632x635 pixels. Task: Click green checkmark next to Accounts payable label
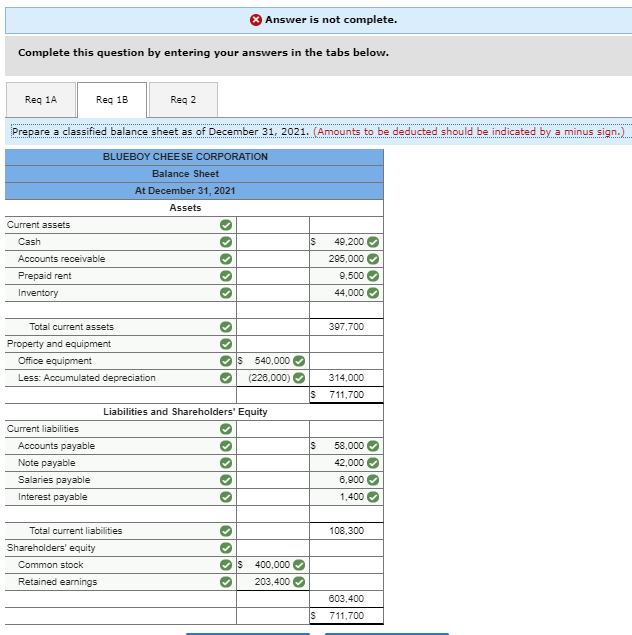pos(226,446)
